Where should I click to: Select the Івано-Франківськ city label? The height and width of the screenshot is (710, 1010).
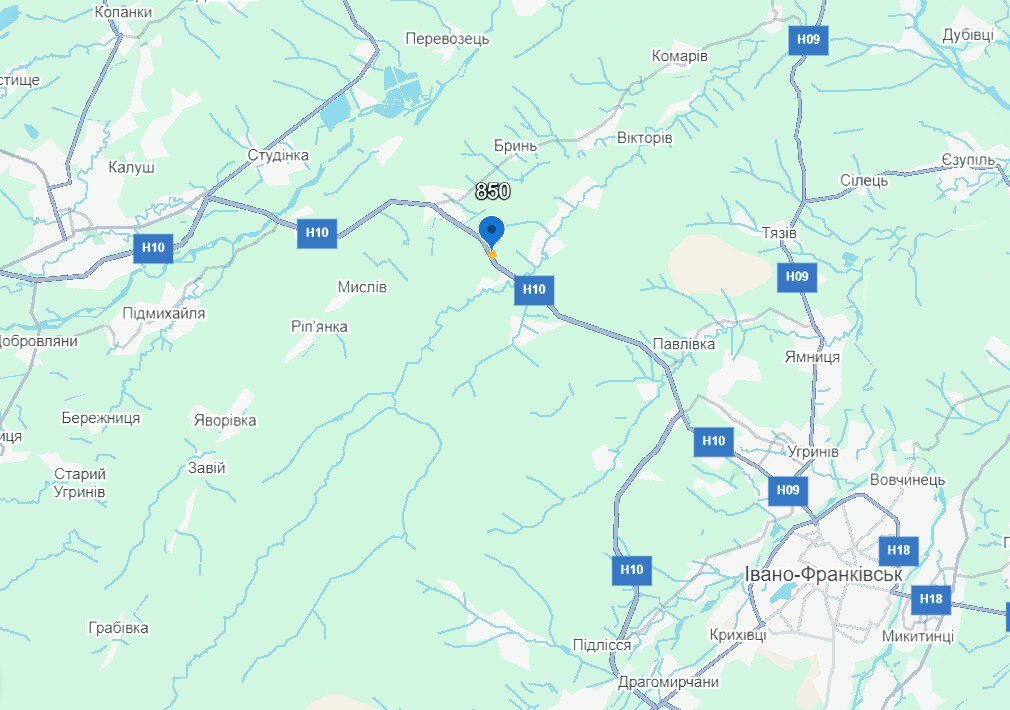tap(823, 574)
